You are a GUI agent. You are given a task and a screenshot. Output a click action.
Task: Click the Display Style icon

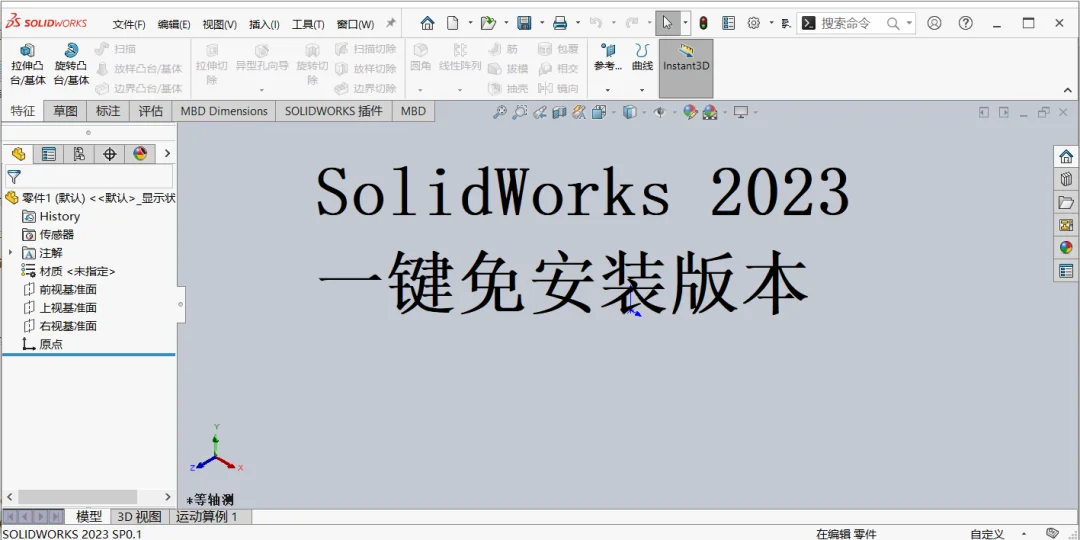(629, 112)
